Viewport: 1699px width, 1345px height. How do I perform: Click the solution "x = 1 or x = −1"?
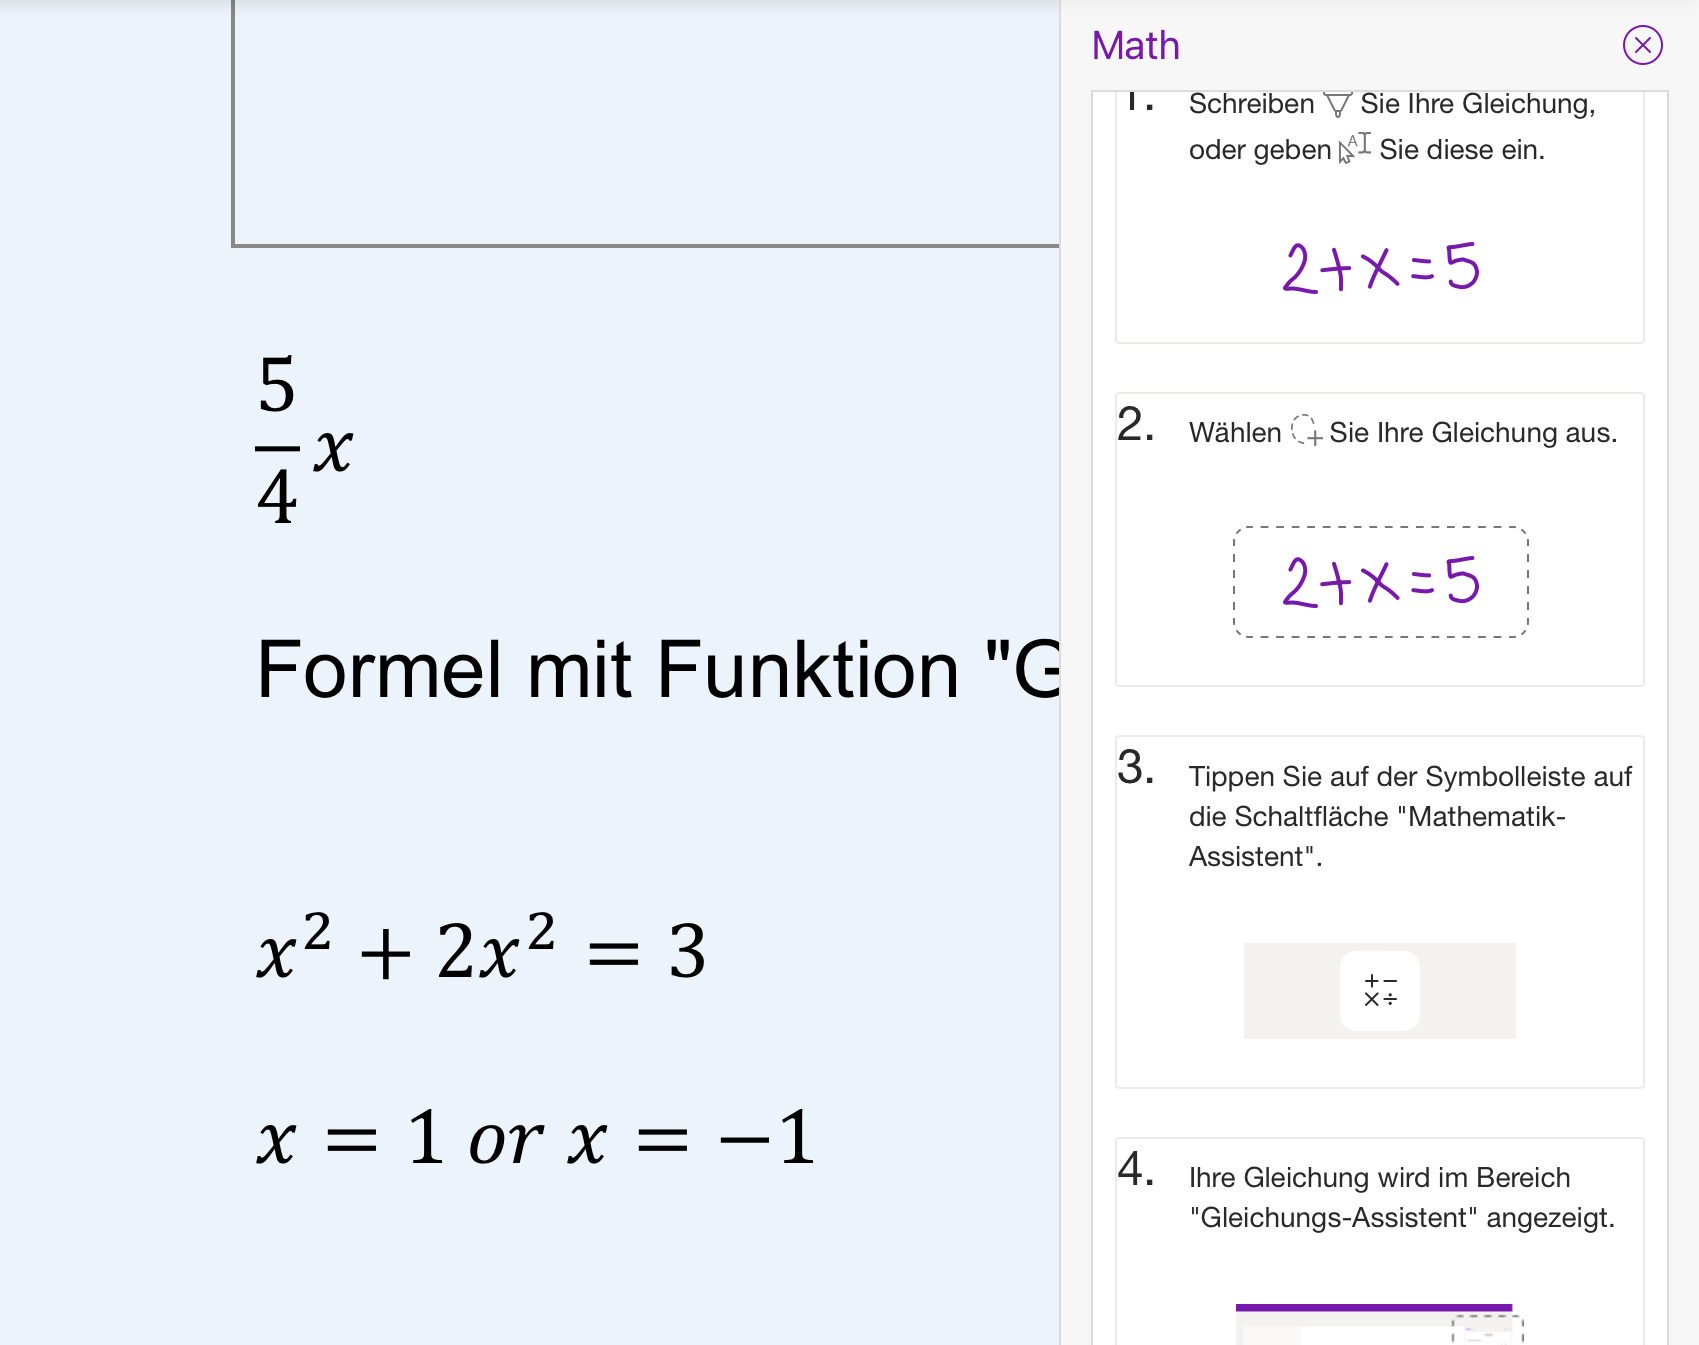point(536,1138)
